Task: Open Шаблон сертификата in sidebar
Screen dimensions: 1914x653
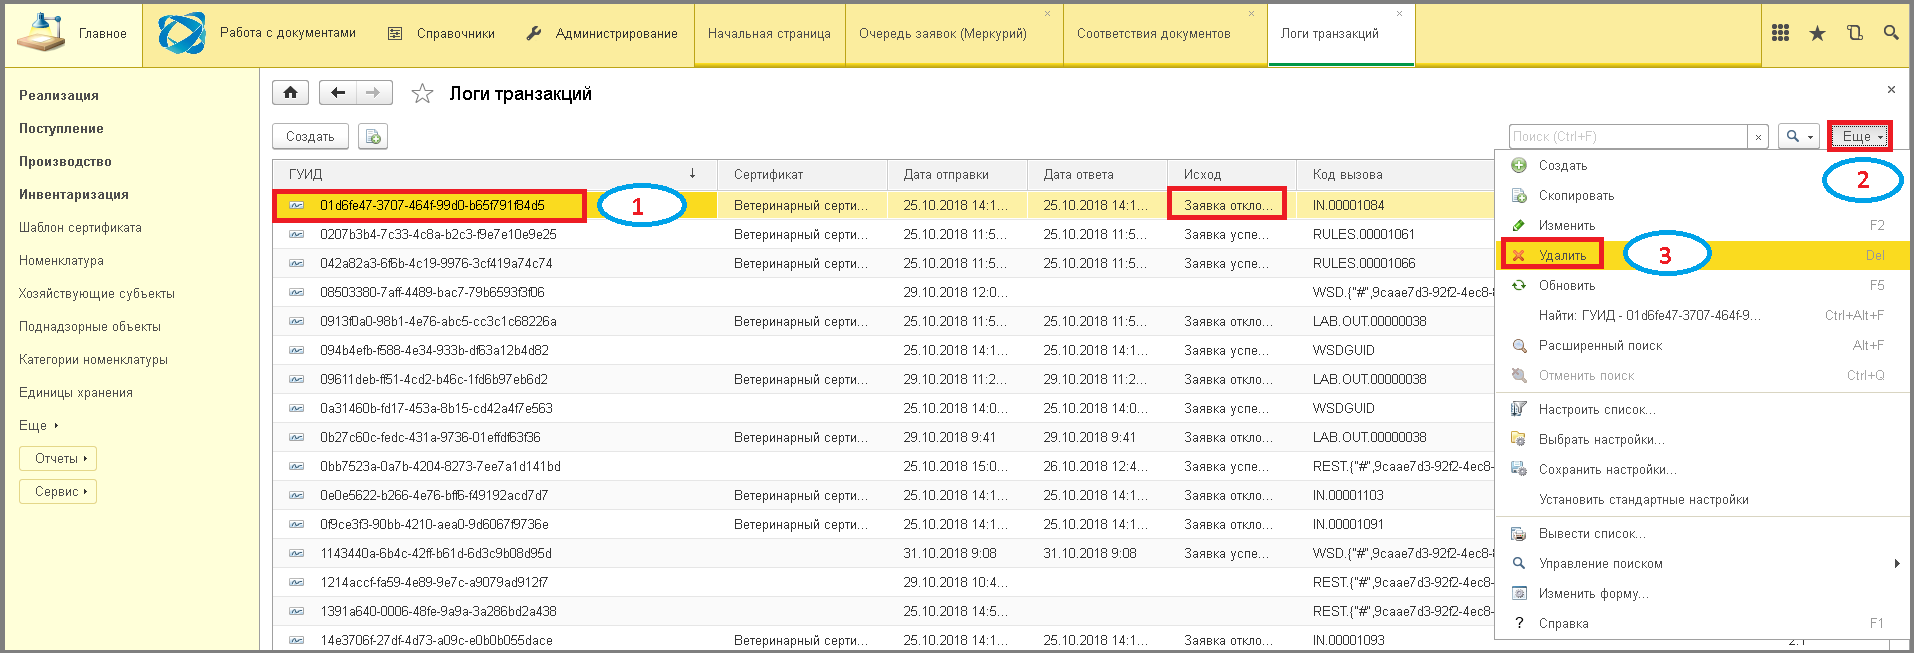Action: [x=80, y=227]
